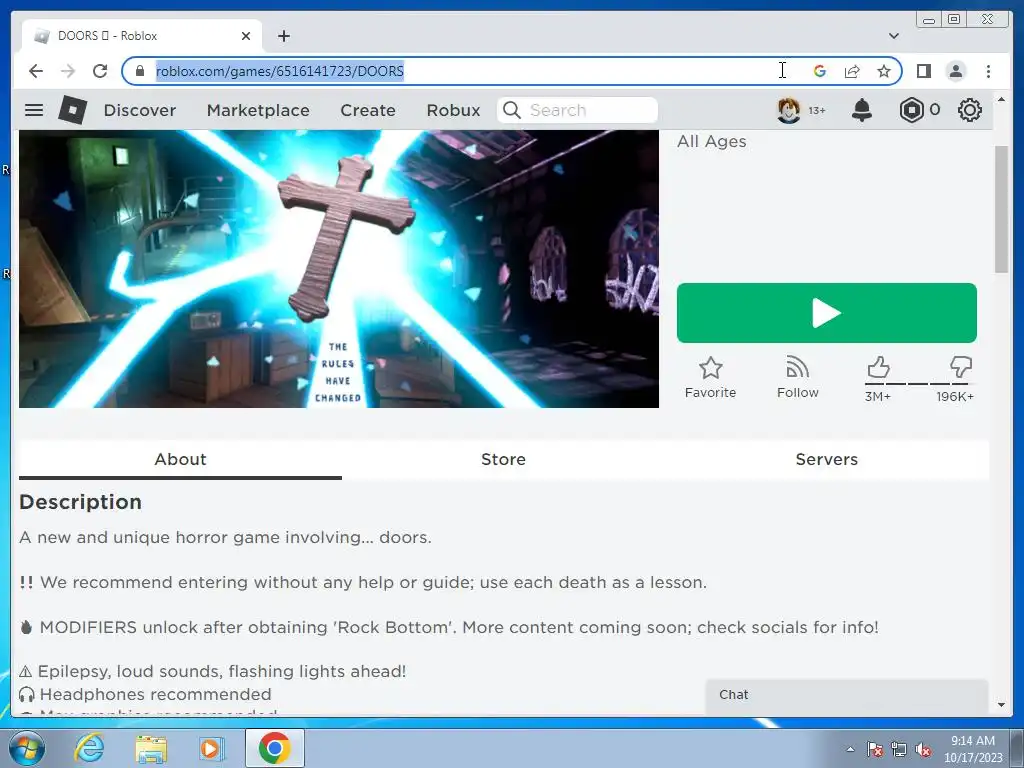Open a new Chrome tab
This screenshot has height=768, width=1024.
(283, 36)
